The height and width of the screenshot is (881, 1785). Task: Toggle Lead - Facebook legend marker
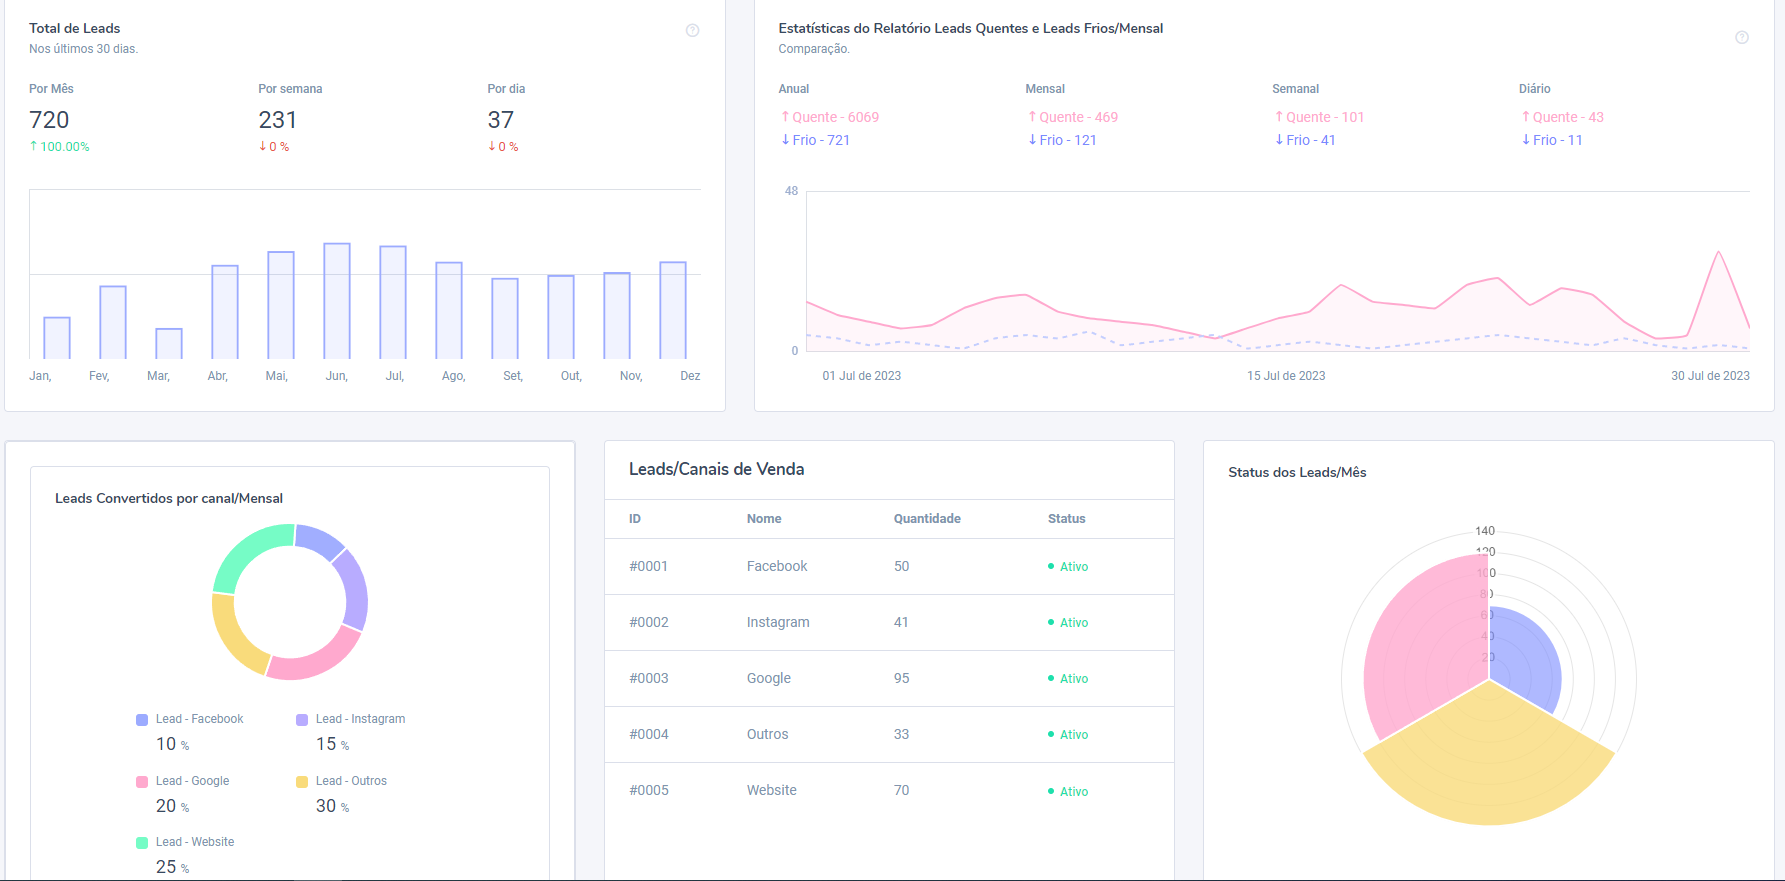142,720
